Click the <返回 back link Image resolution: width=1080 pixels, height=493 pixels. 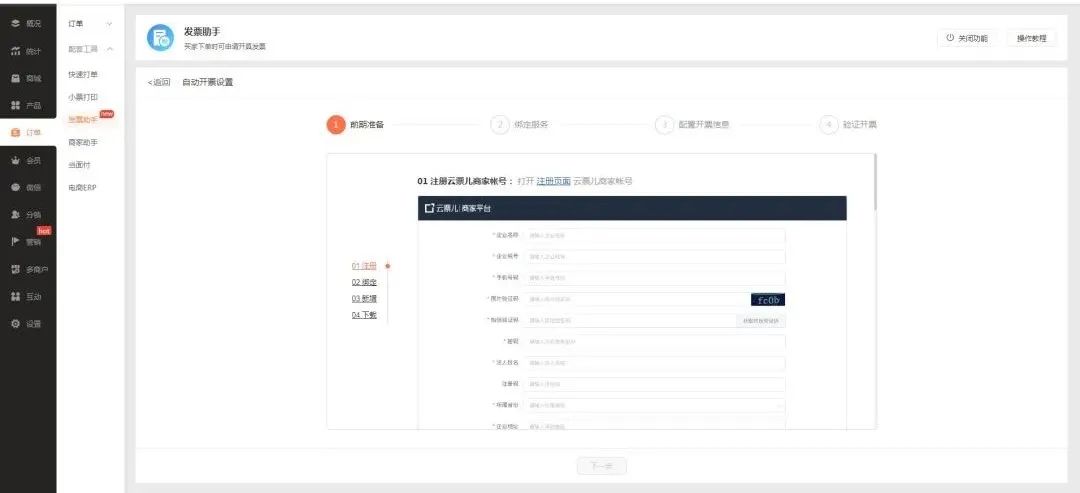159,82
